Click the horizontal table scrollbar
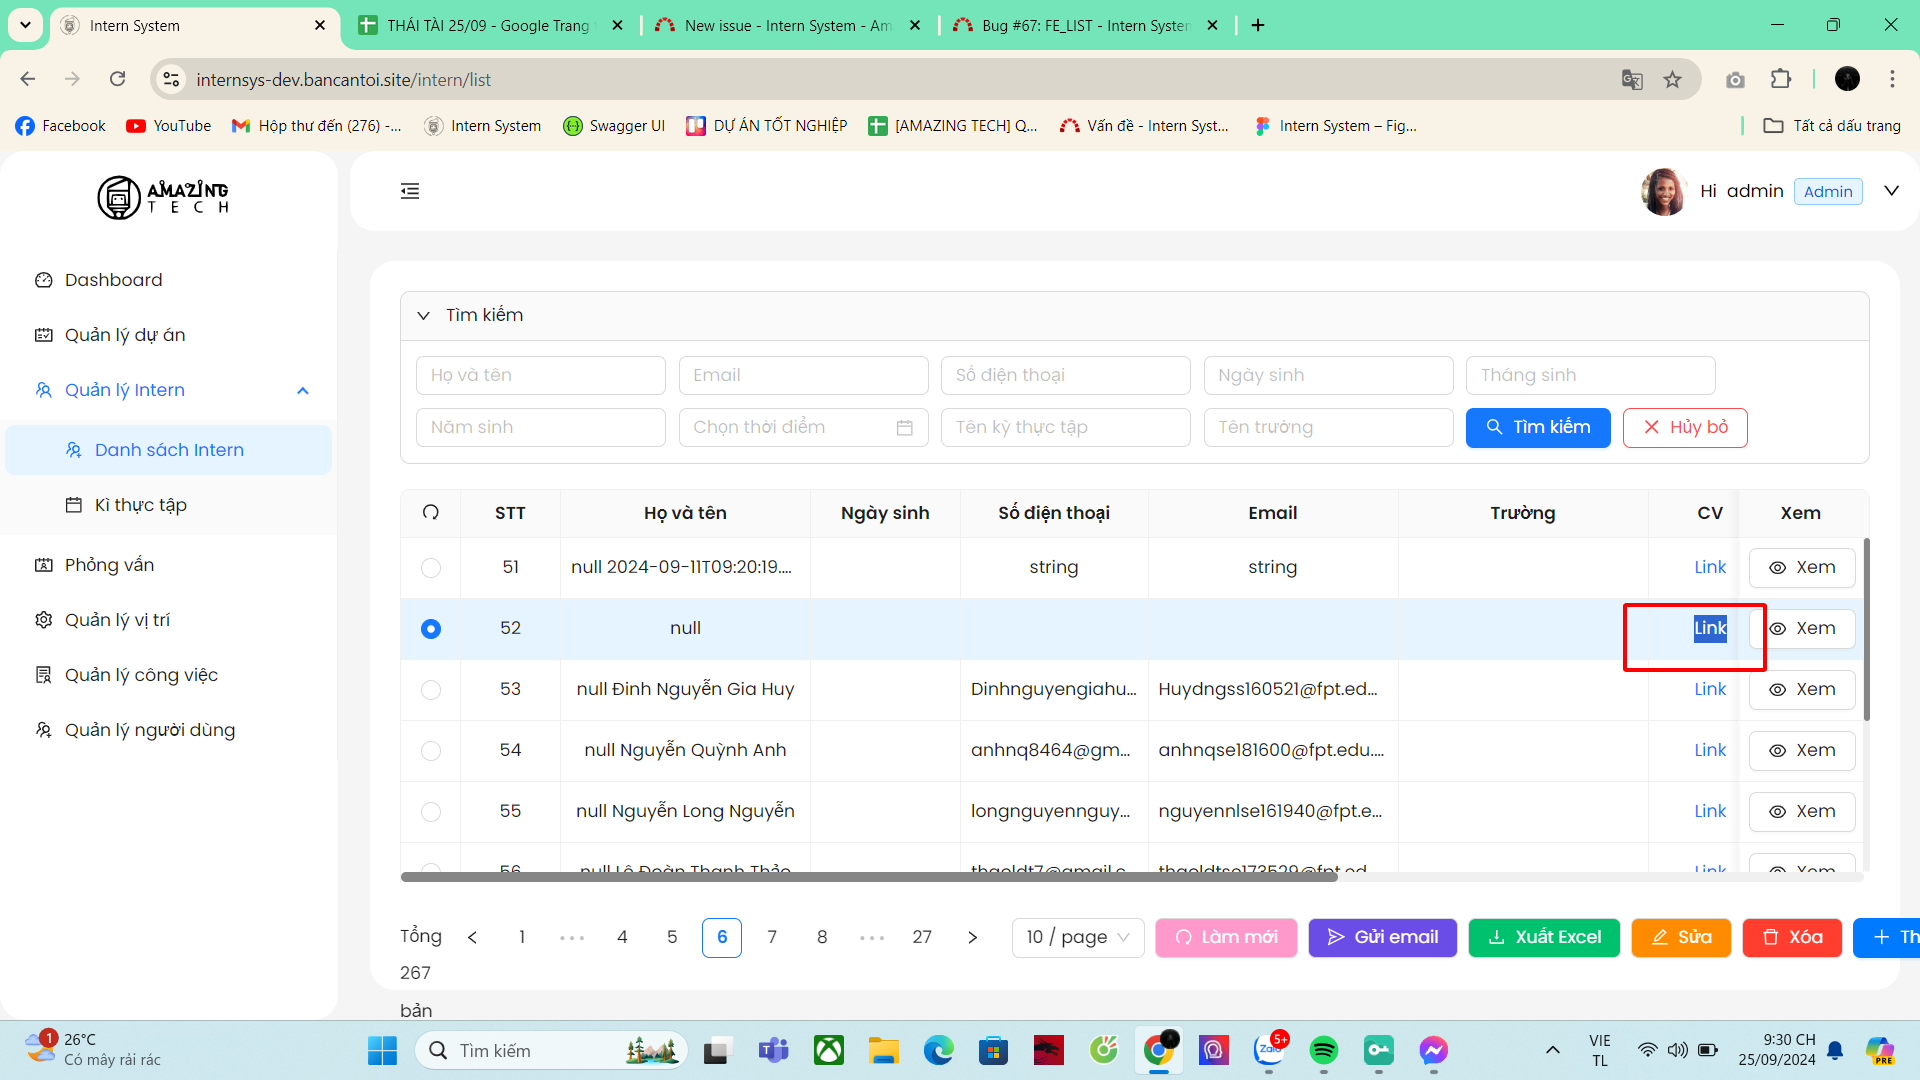The image size is (1920, 1080). tap(868, 877)
